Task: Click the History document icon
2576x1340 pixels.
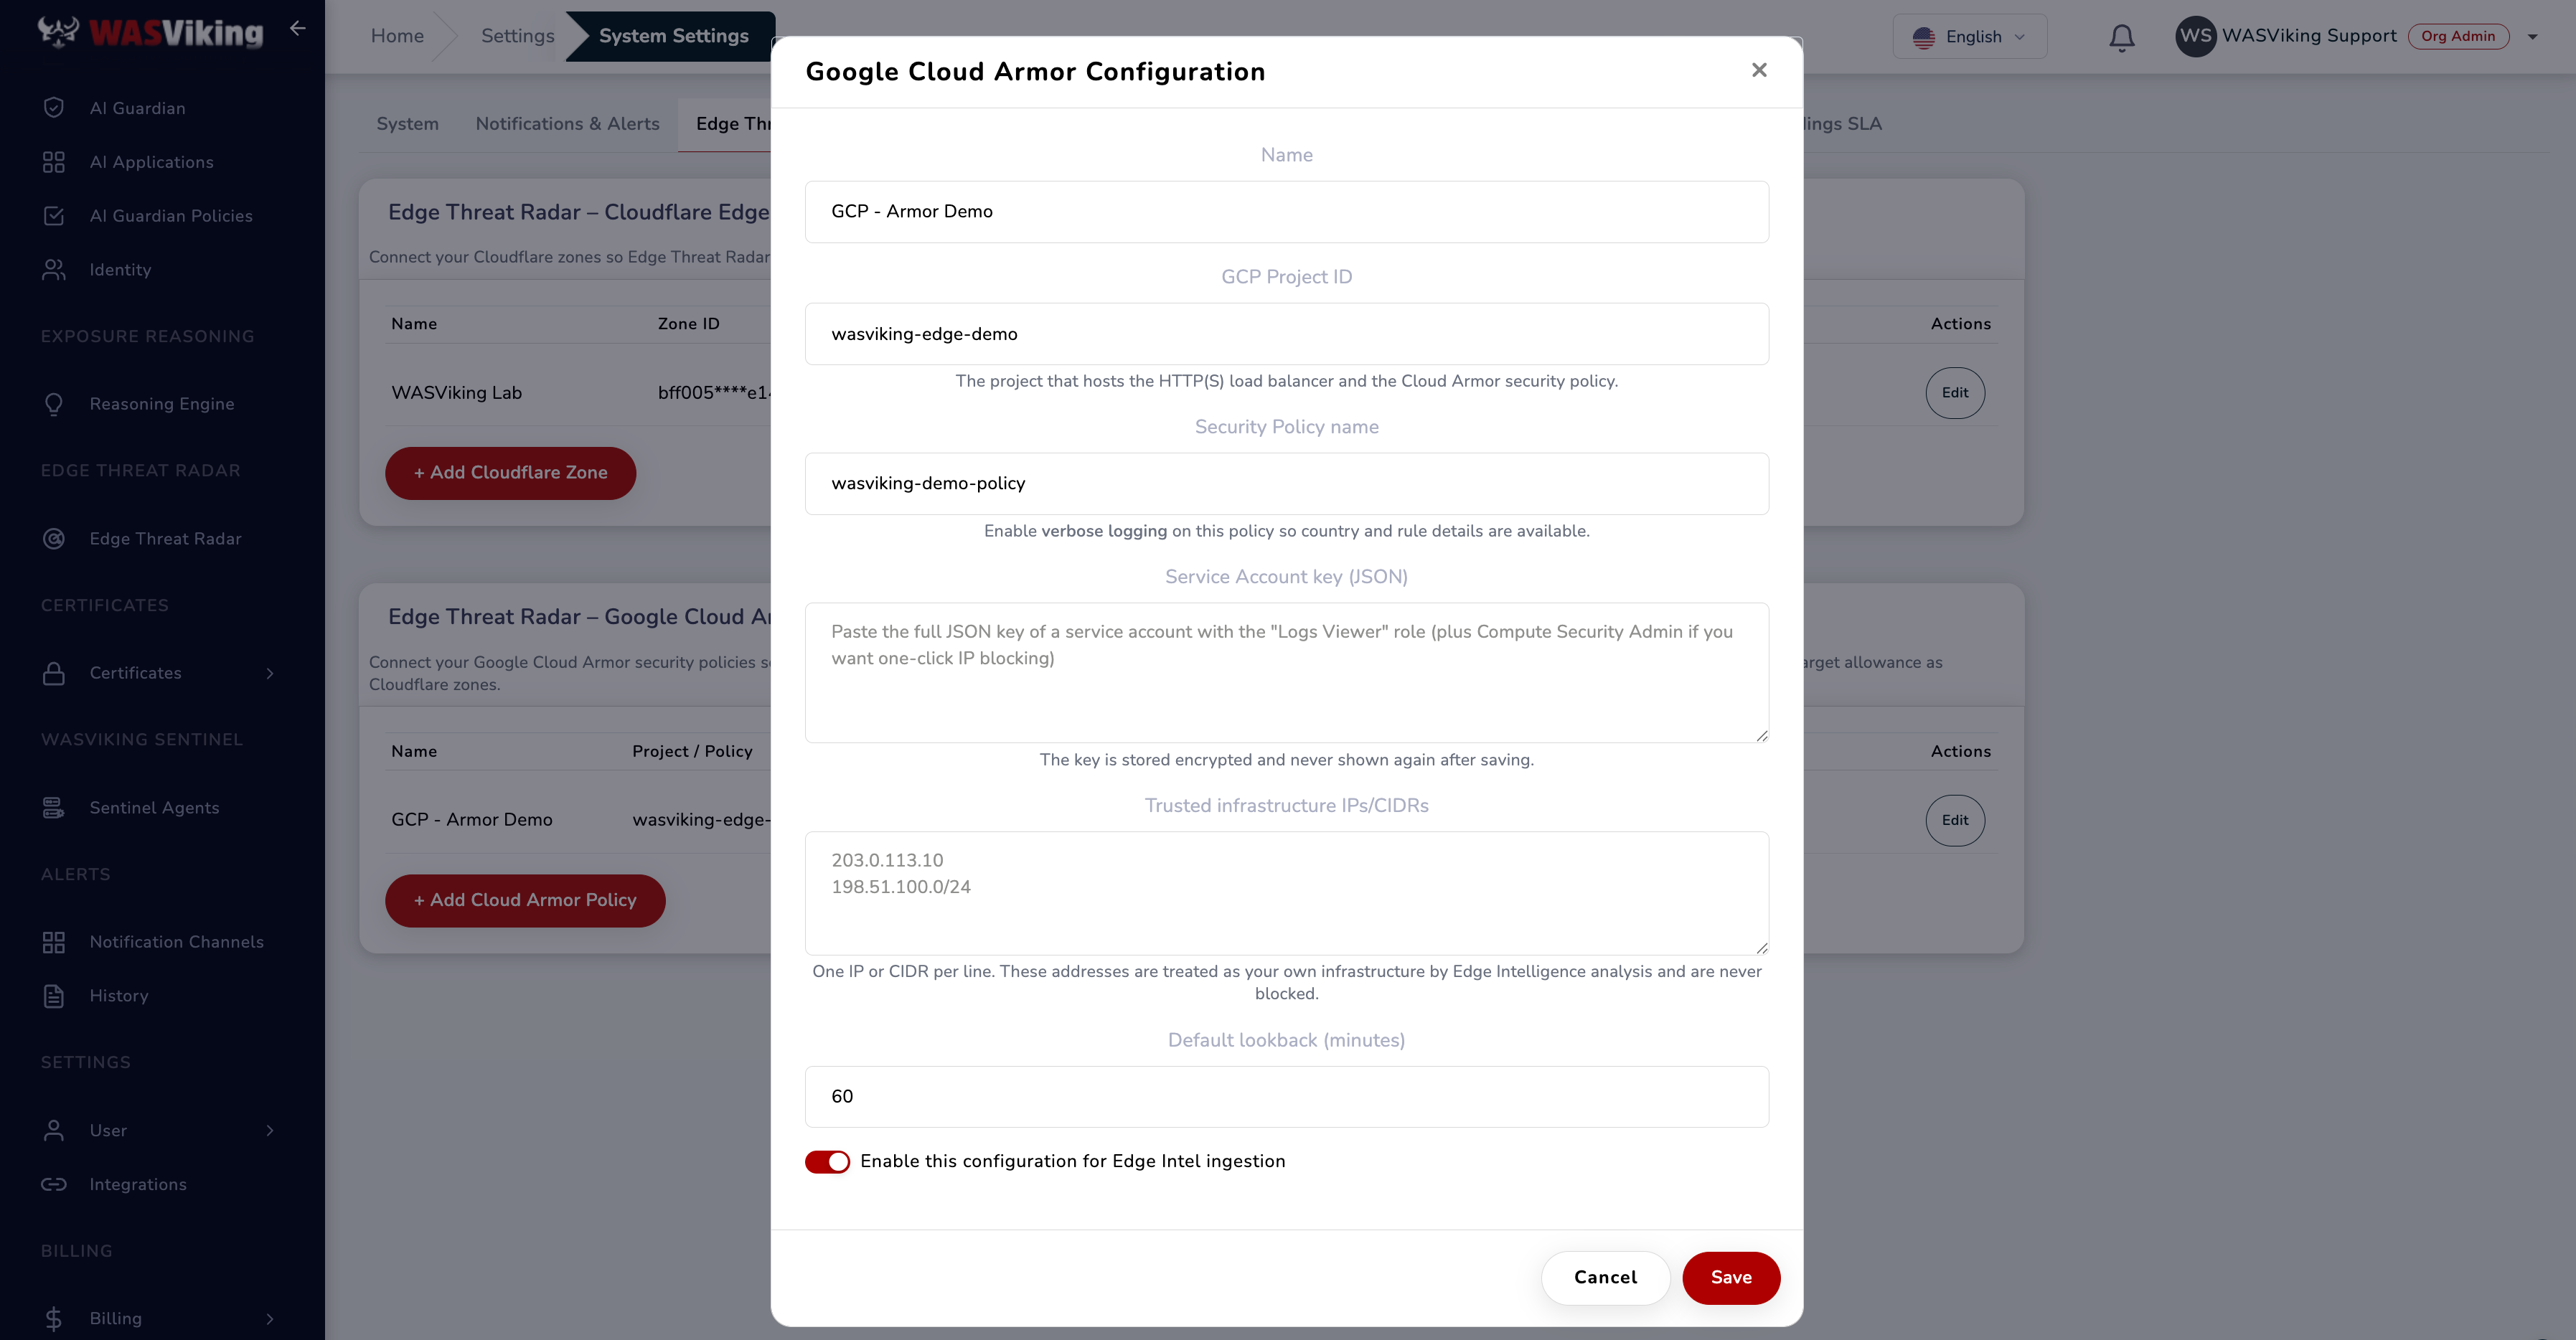Action: click(54, 996)
